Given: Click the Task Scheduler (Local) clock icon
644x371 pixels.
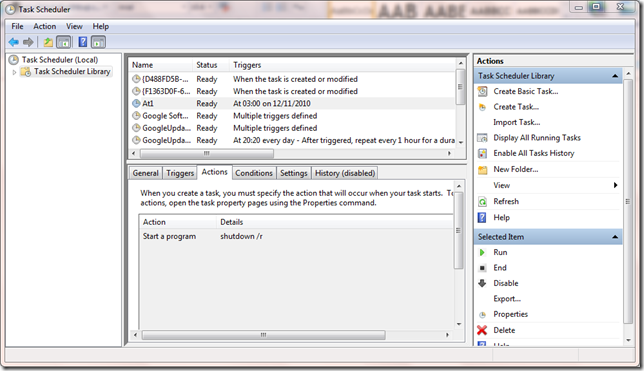Looking at the screenshot, I should click(14, 60).
